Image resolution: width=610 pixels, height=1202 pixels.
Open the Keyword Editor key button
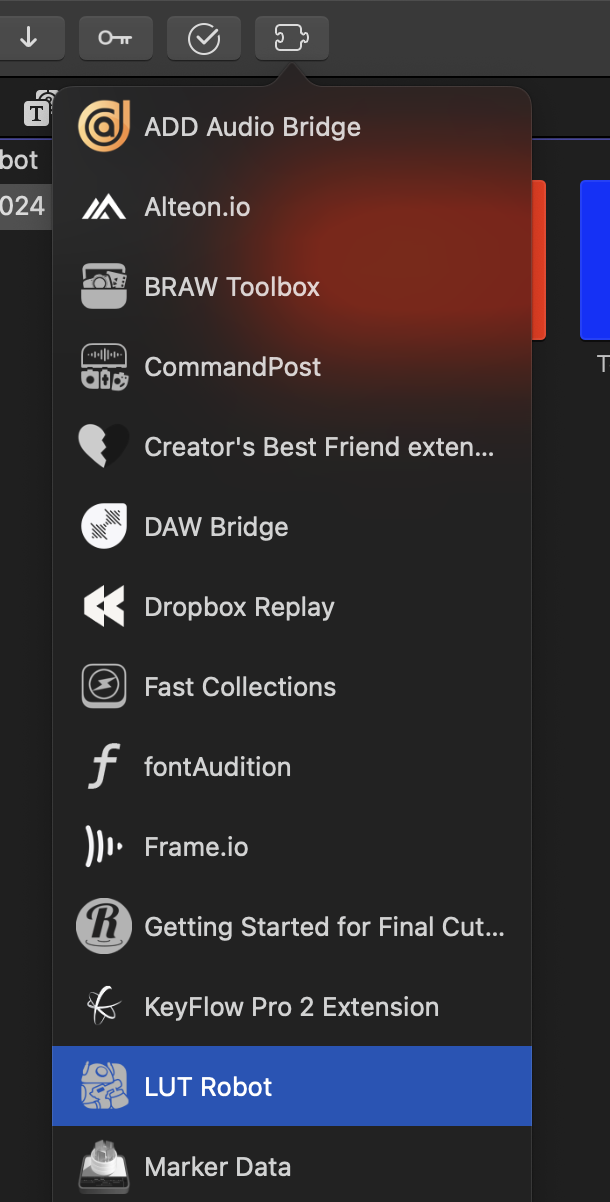pyautogui.click(x=115, y=38)
